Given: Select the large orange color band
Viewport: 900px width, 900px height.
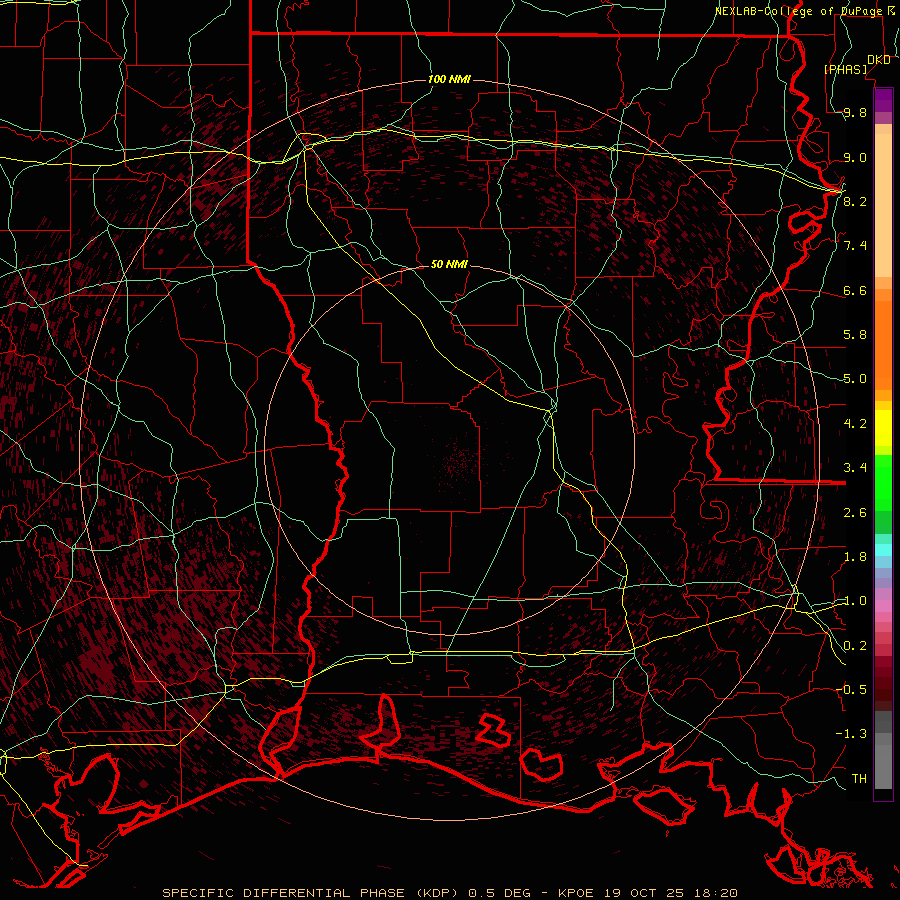Looking at the screenshot, I should (883, 345).
